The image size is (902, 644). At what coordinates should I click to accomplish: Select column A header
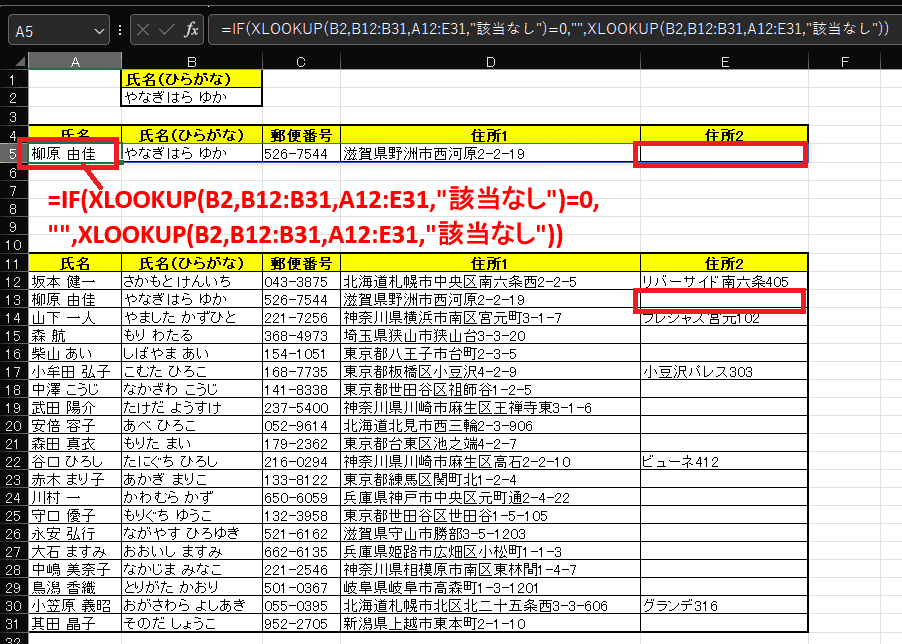(x=74, y=62)
